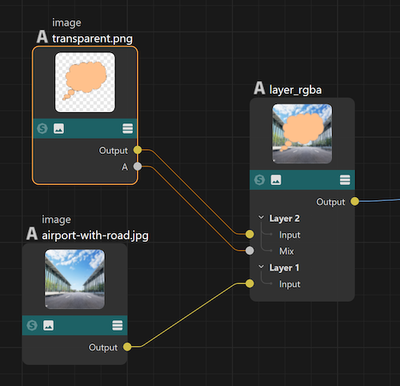Click the 'image' type label above transparent.png
The image size is (400, 386).
click(x=67, y=23)
